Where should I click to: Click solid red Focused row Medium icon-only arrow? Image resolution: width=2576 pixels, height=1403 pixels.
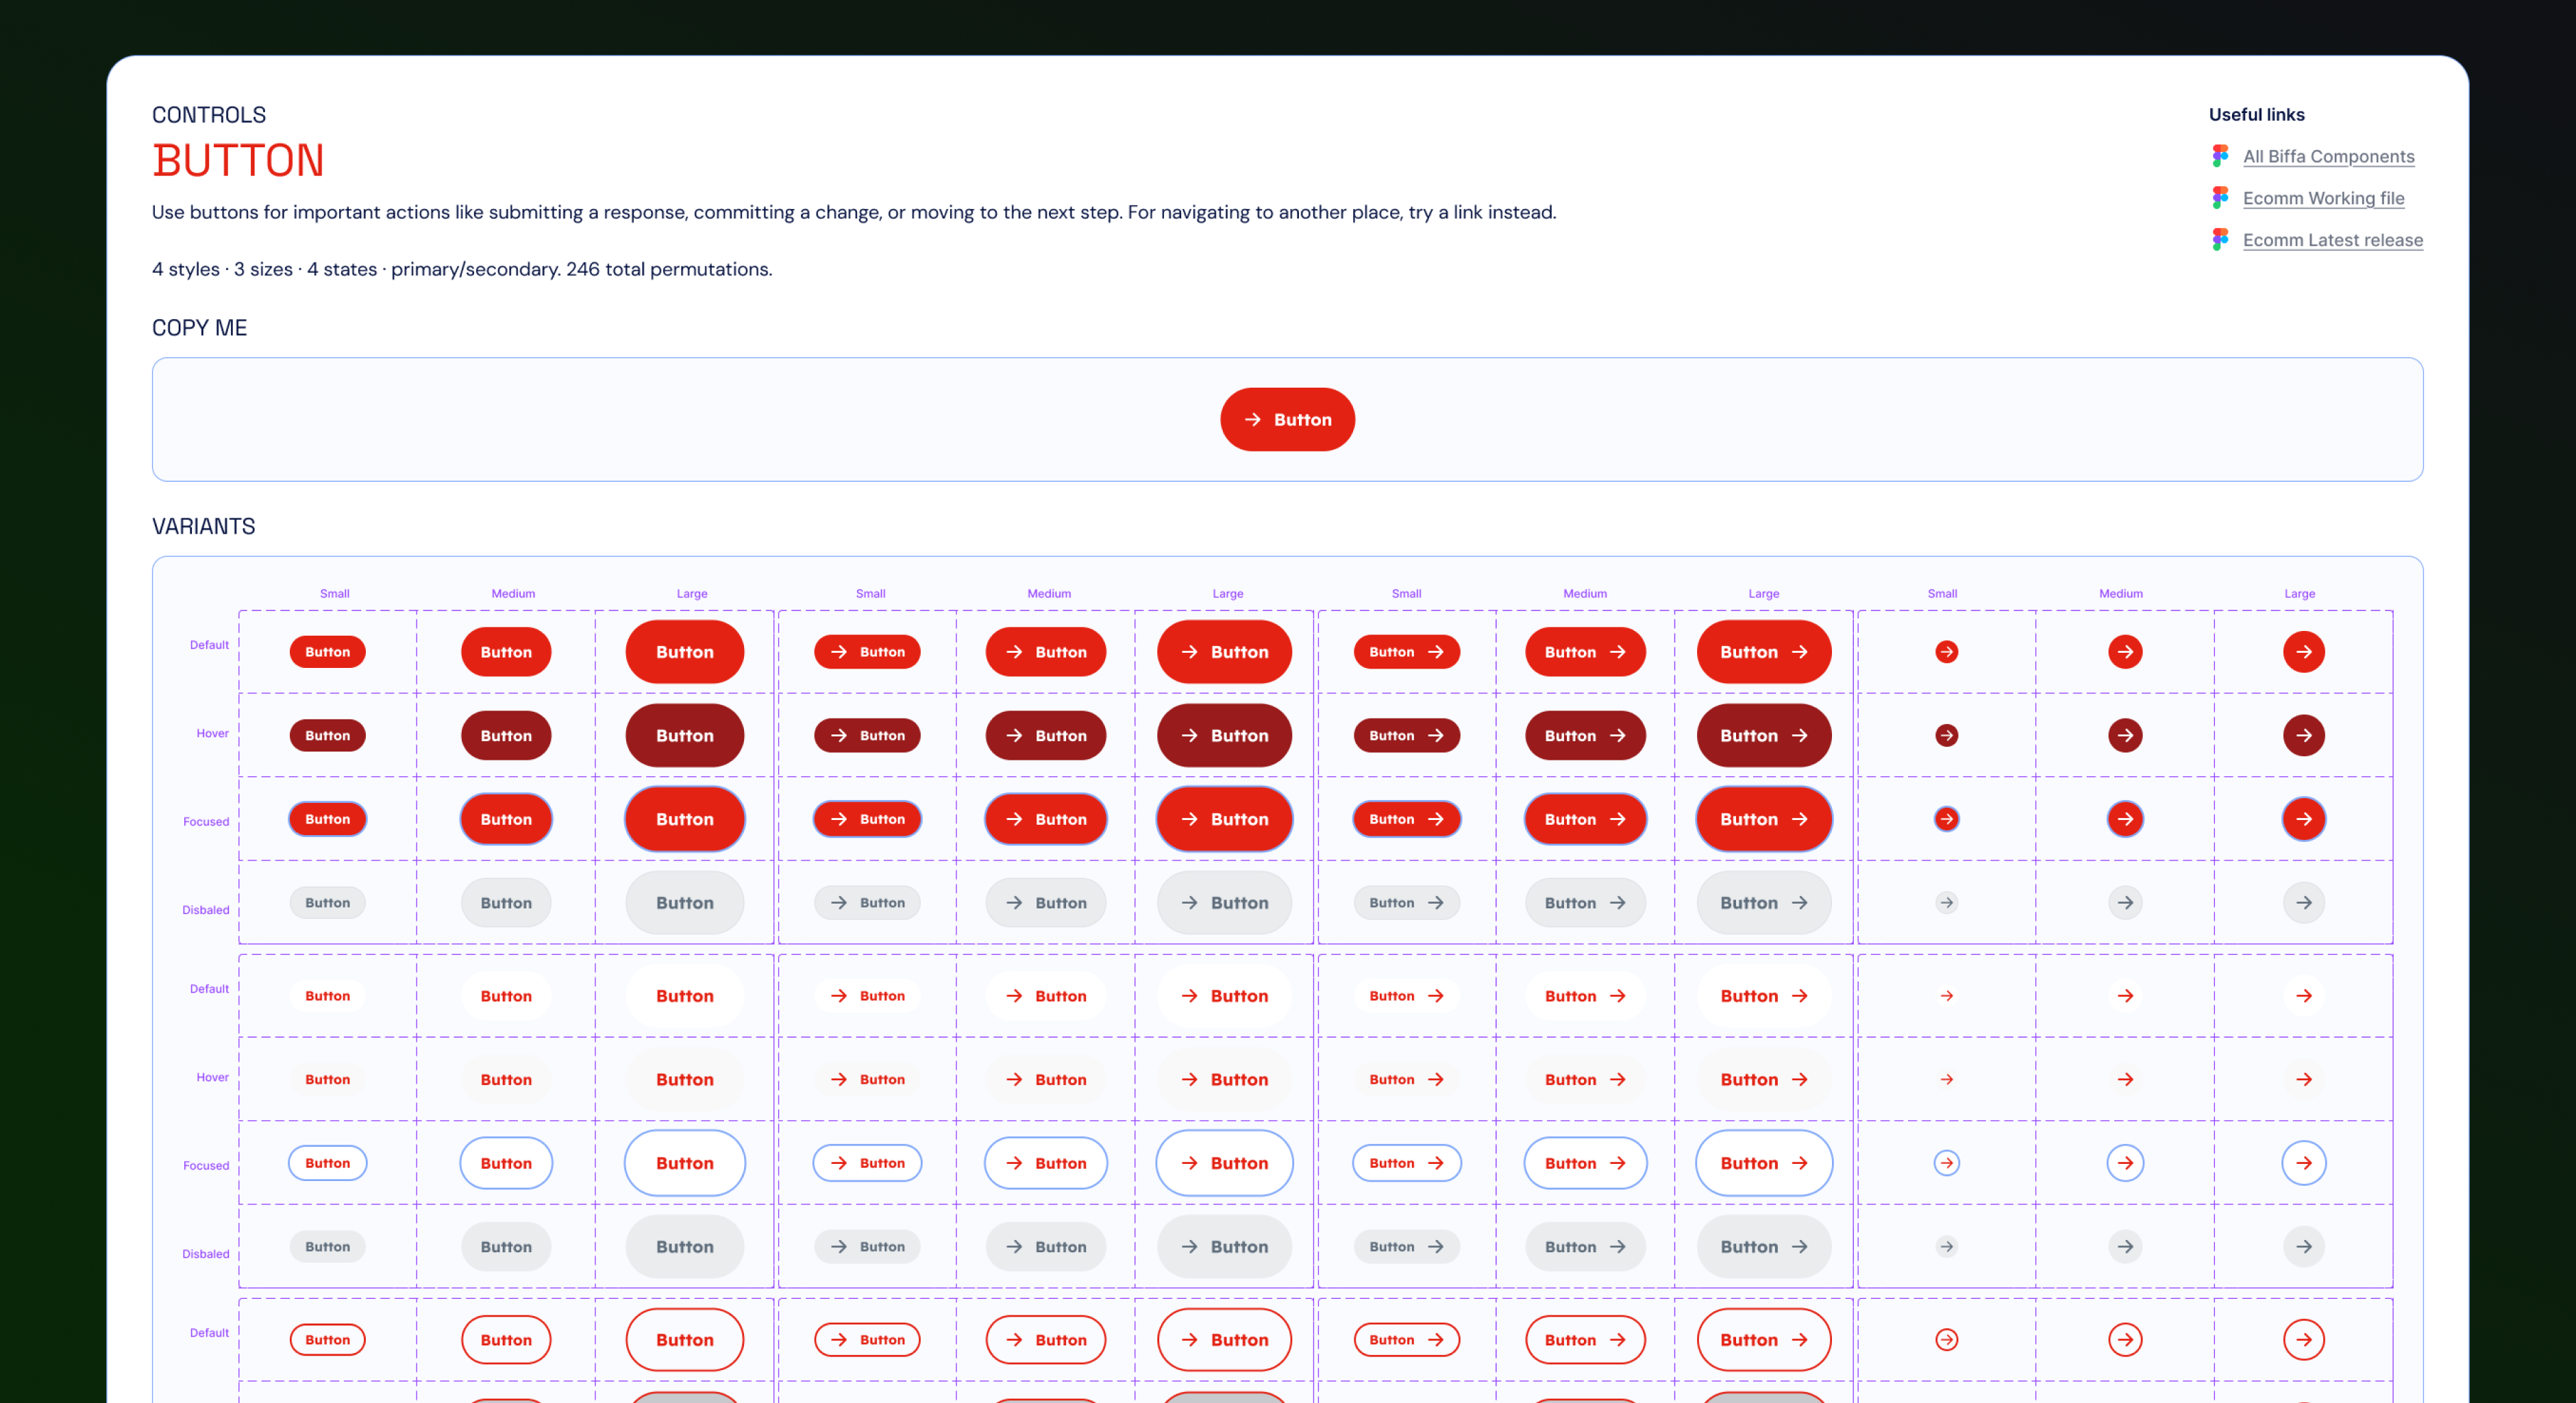(x=2125, y=819)
